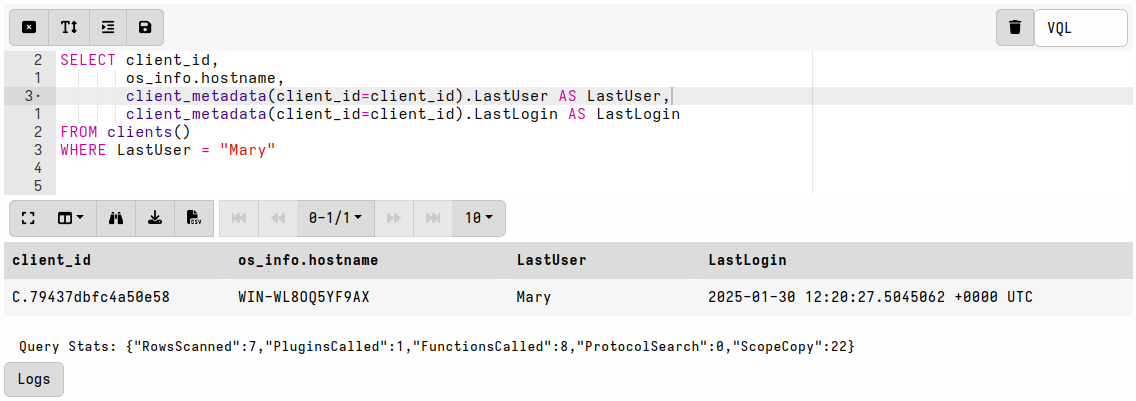Screen dimensions: 1136x401
Task: Click the Logs button
Action: 34,380
